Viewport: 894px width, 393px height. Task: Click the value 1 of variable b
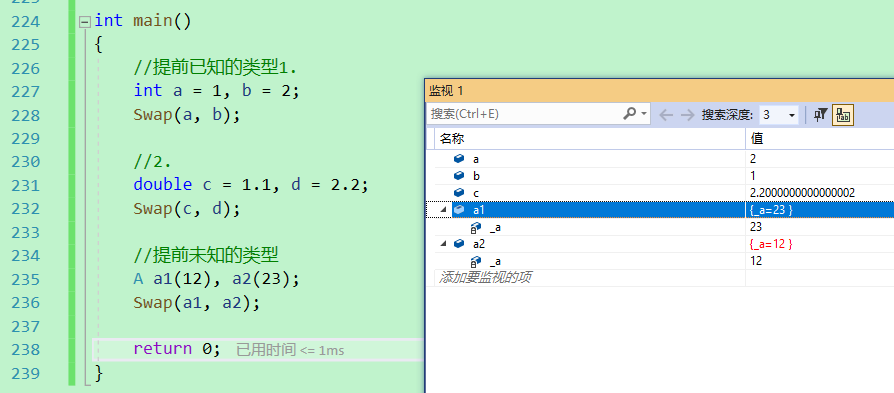click(753, 176)
